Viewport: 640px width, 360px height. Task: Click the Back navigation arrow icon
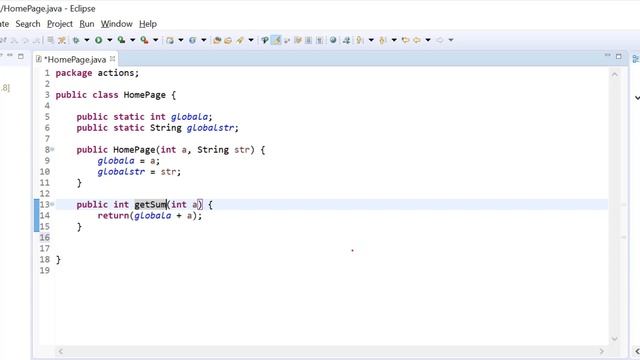[x=417, y=40]
